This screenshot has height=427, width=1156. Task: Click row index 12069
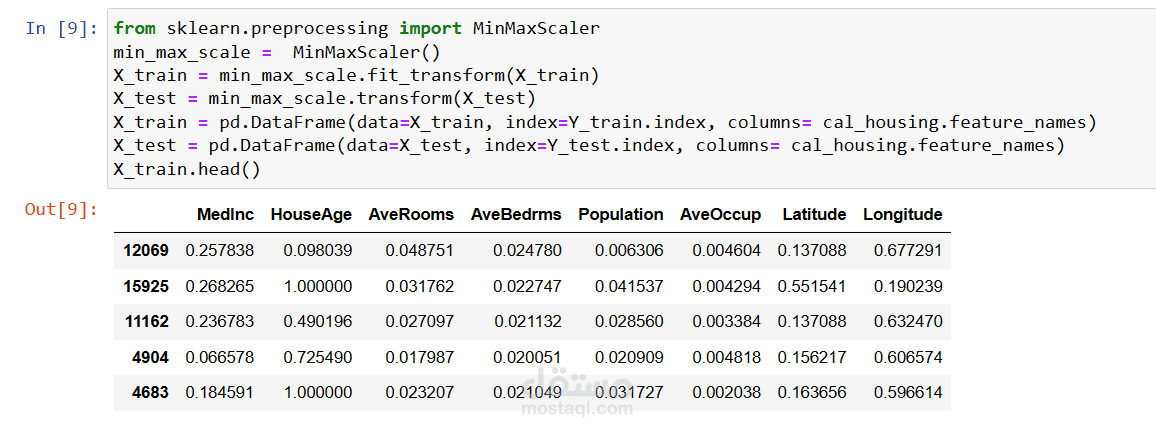(x=146, y=250)
